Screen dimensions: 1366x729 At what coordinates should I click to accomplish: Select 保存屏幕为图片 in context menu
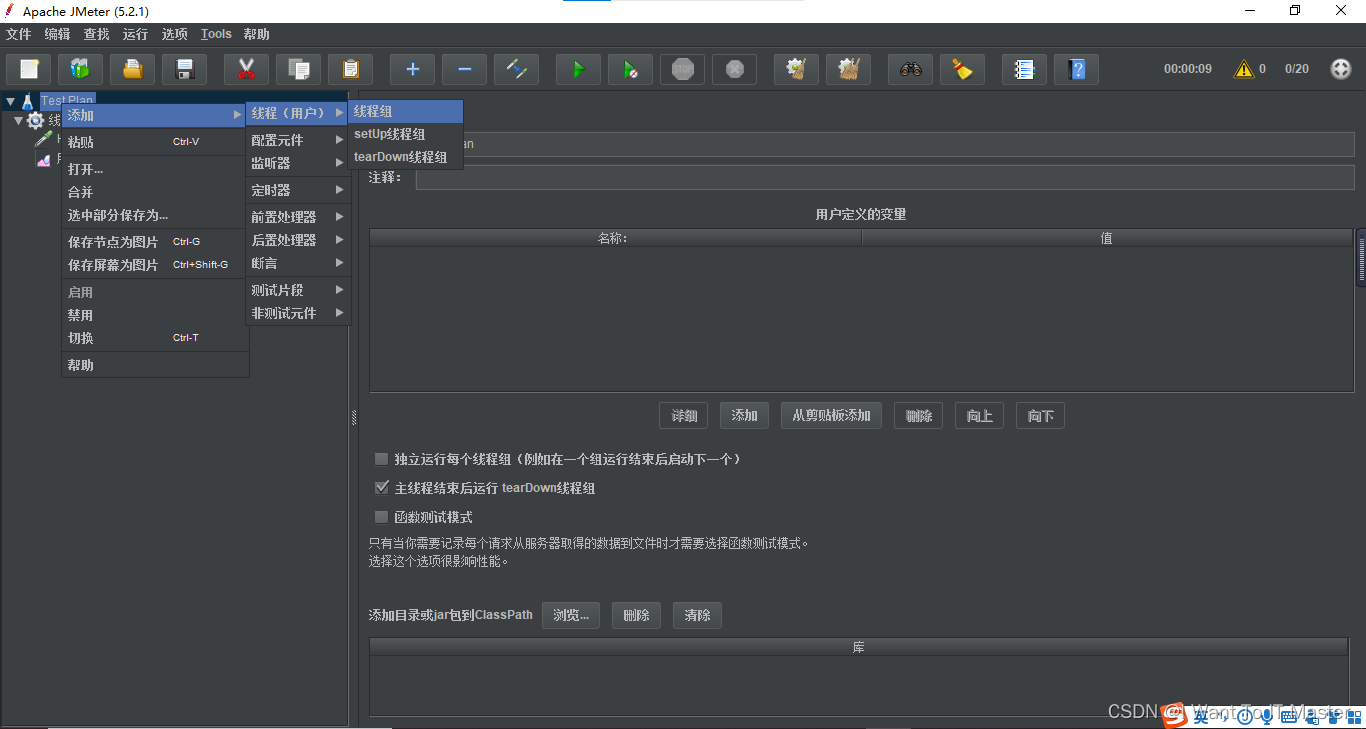pyautogui.click(x=155, y=265)
